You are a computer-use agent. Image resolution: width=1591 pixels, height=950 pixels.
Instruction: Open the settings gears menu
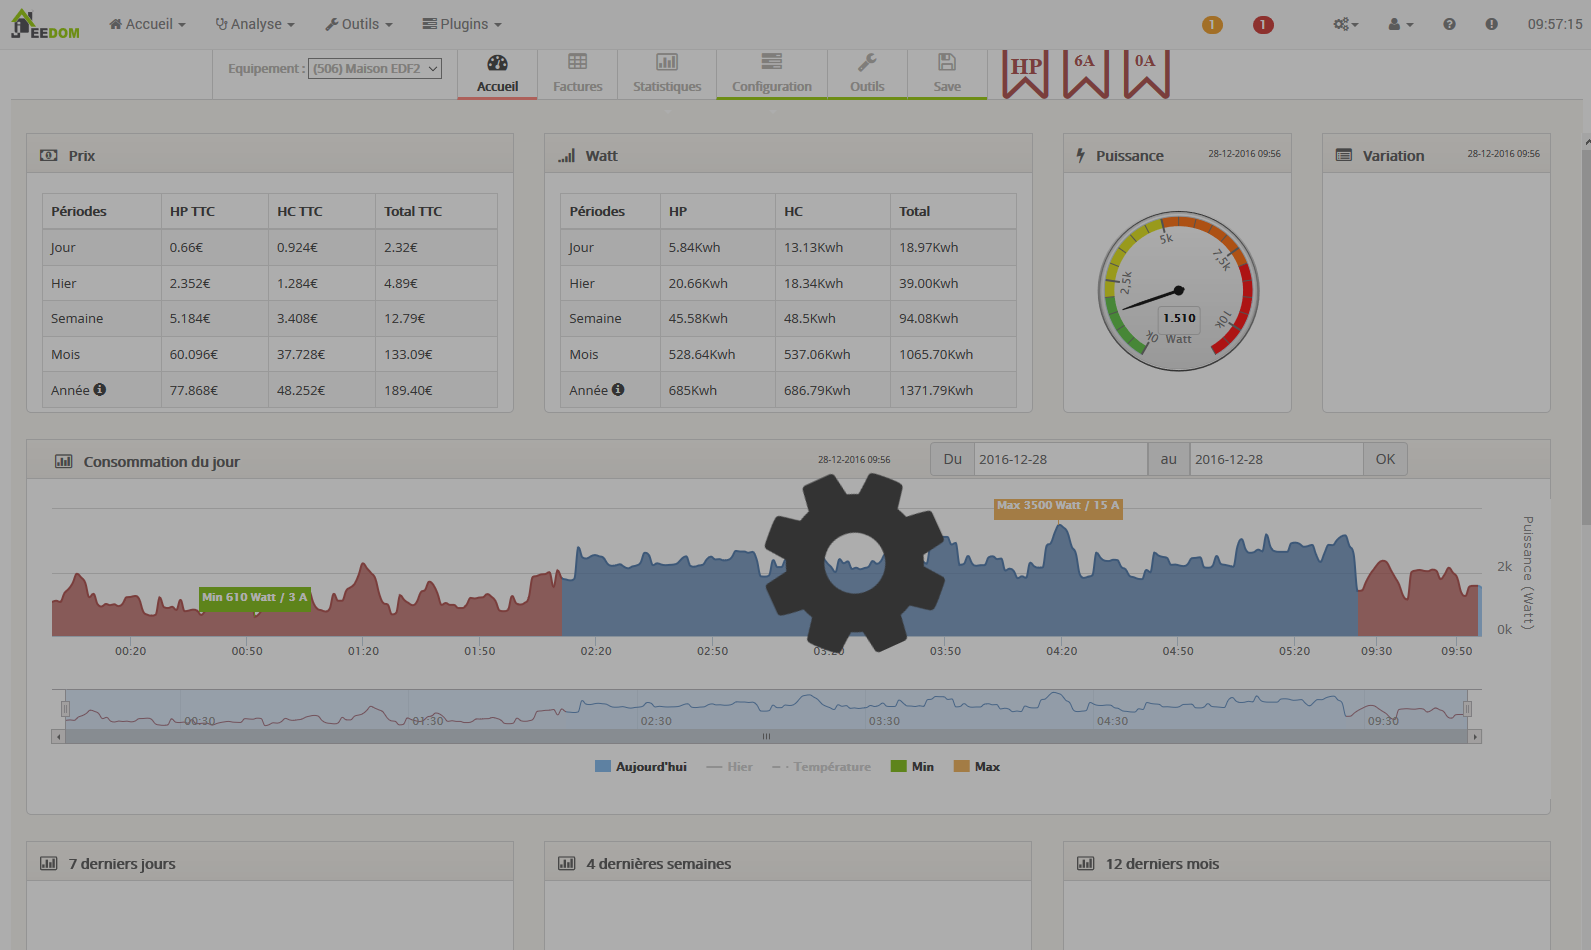tap(1345, 24)
